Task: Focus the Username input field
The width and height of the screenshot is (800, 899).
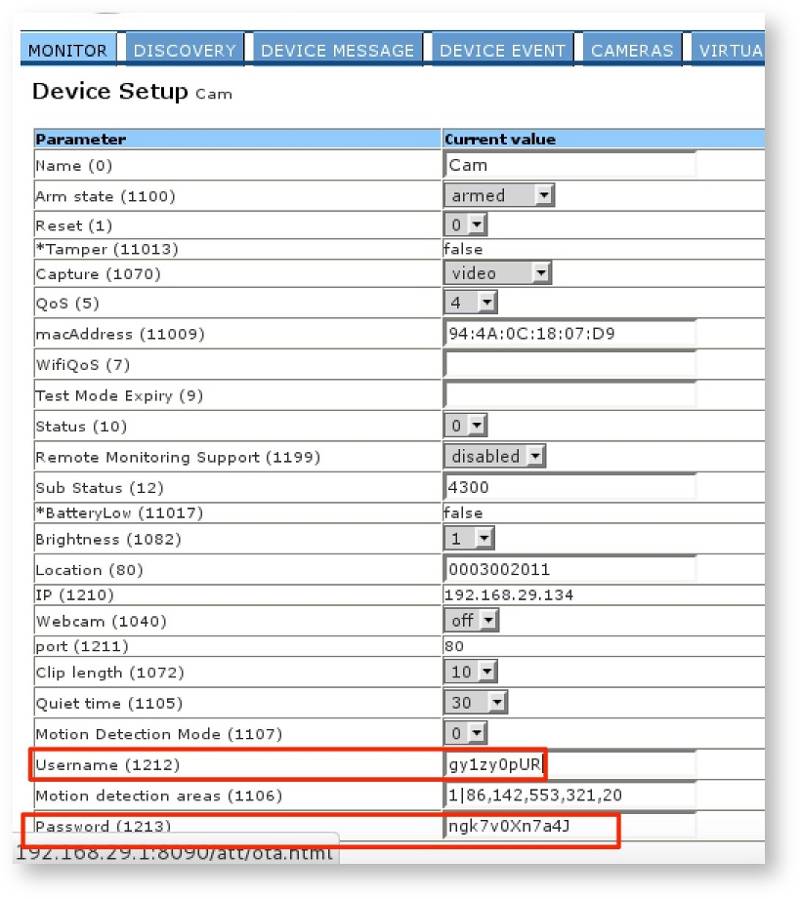Action: tap(570, 765)
